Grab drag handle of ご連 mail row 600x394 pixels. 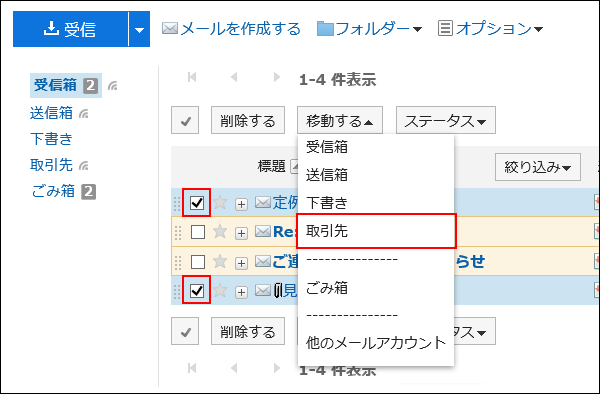178,263
